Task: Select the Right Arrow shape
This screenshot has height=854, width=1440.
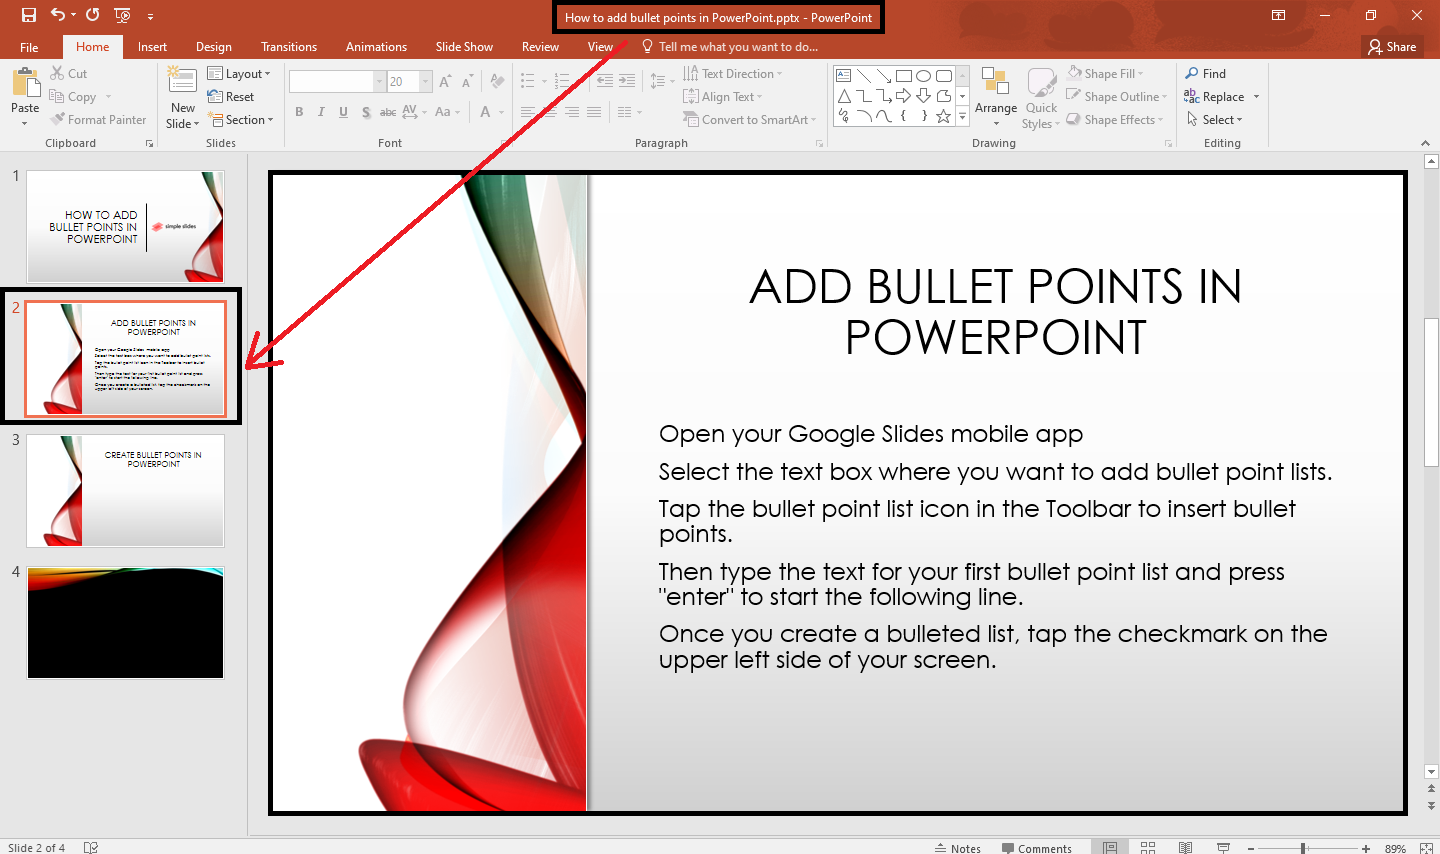Action: pos(904,96)
